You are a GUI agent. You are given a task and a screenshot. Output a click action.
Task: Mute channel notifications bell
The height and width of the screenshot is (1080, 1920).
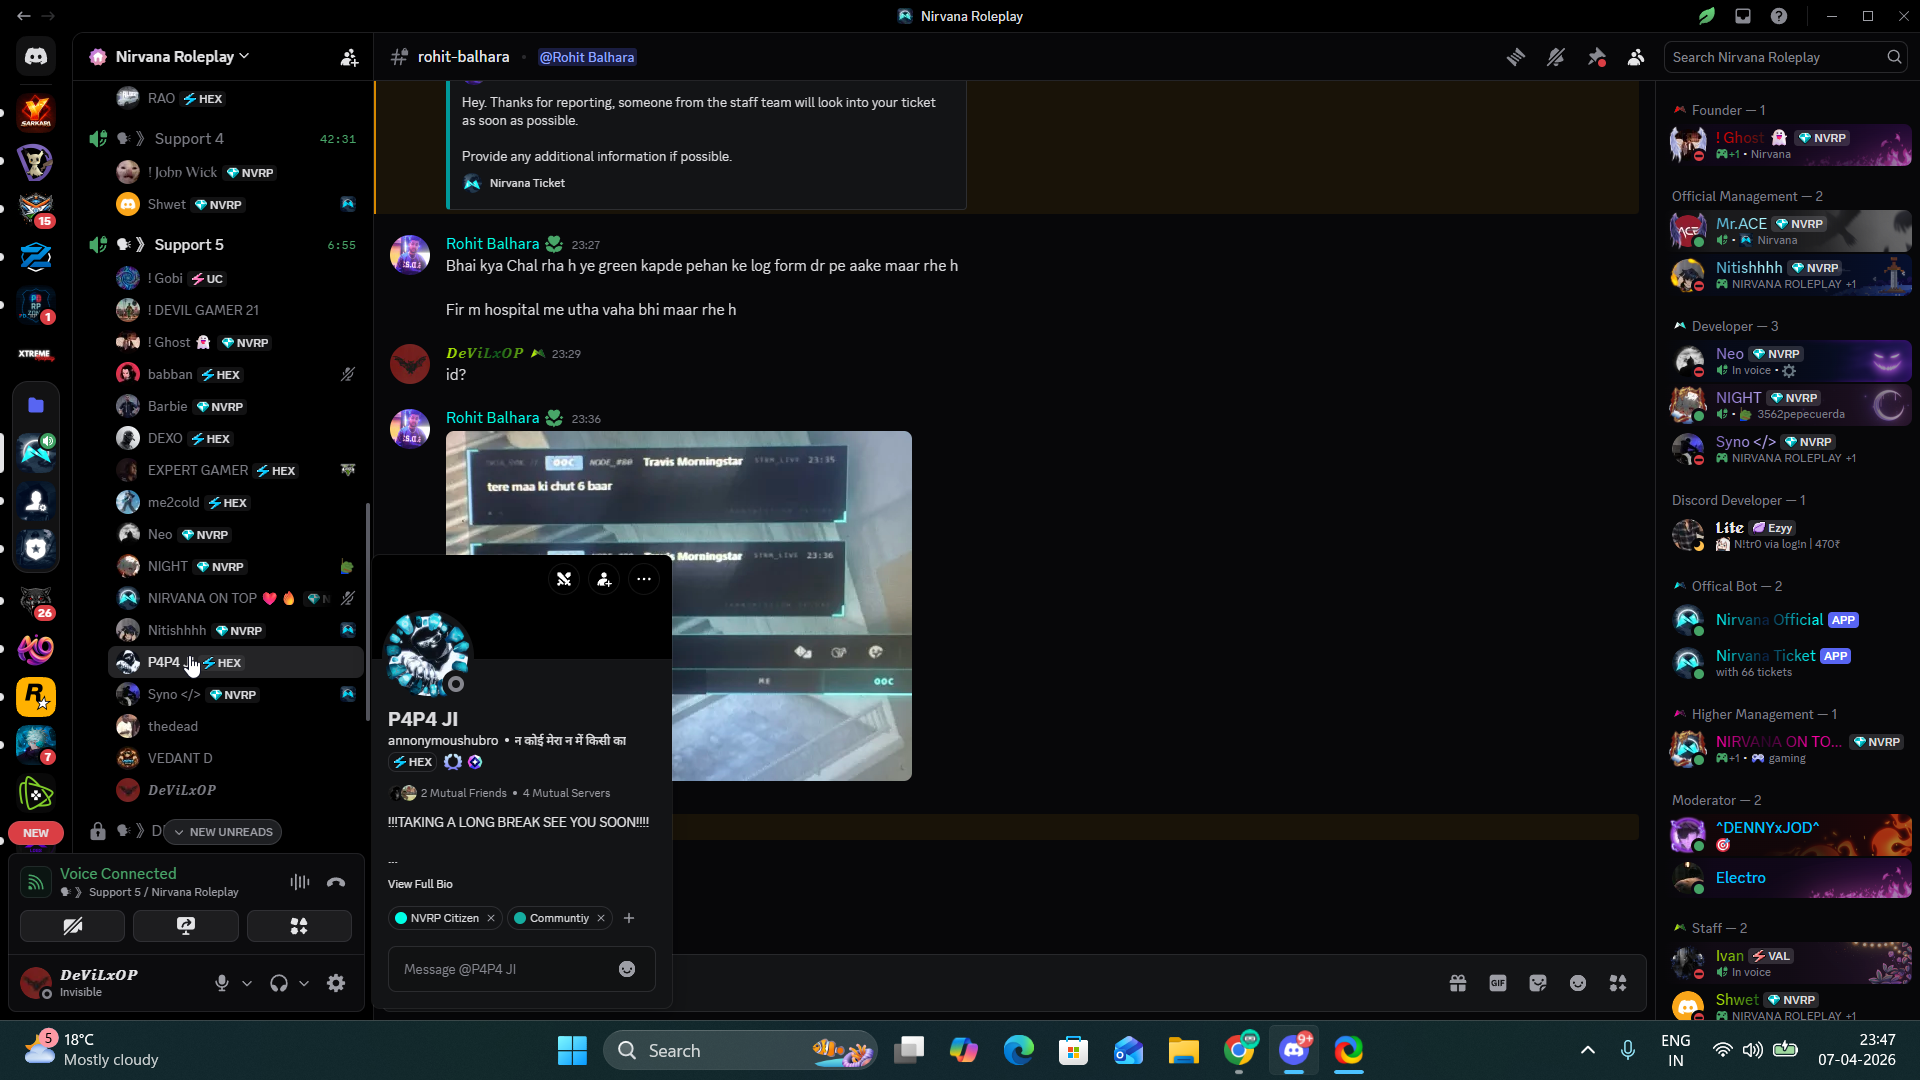1556,58
